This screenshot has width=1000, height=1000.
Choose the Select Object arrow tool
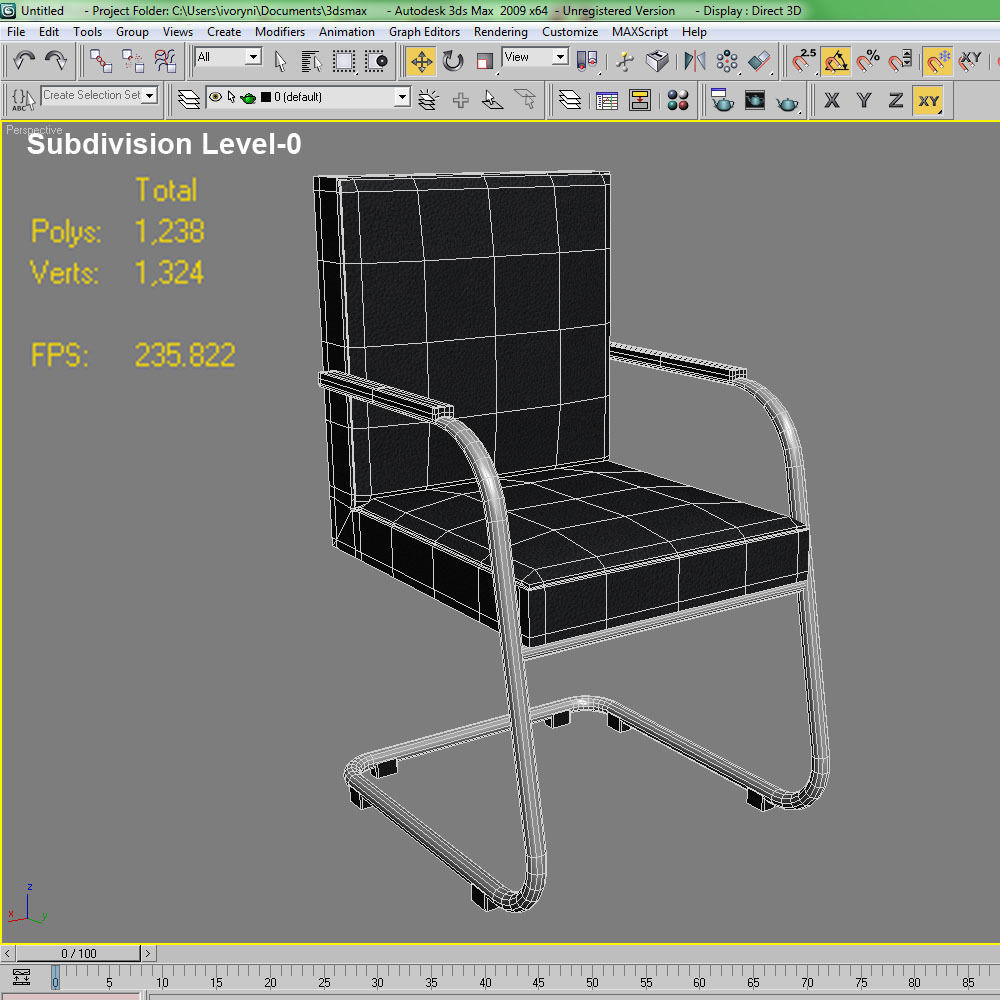coord(280,61)
